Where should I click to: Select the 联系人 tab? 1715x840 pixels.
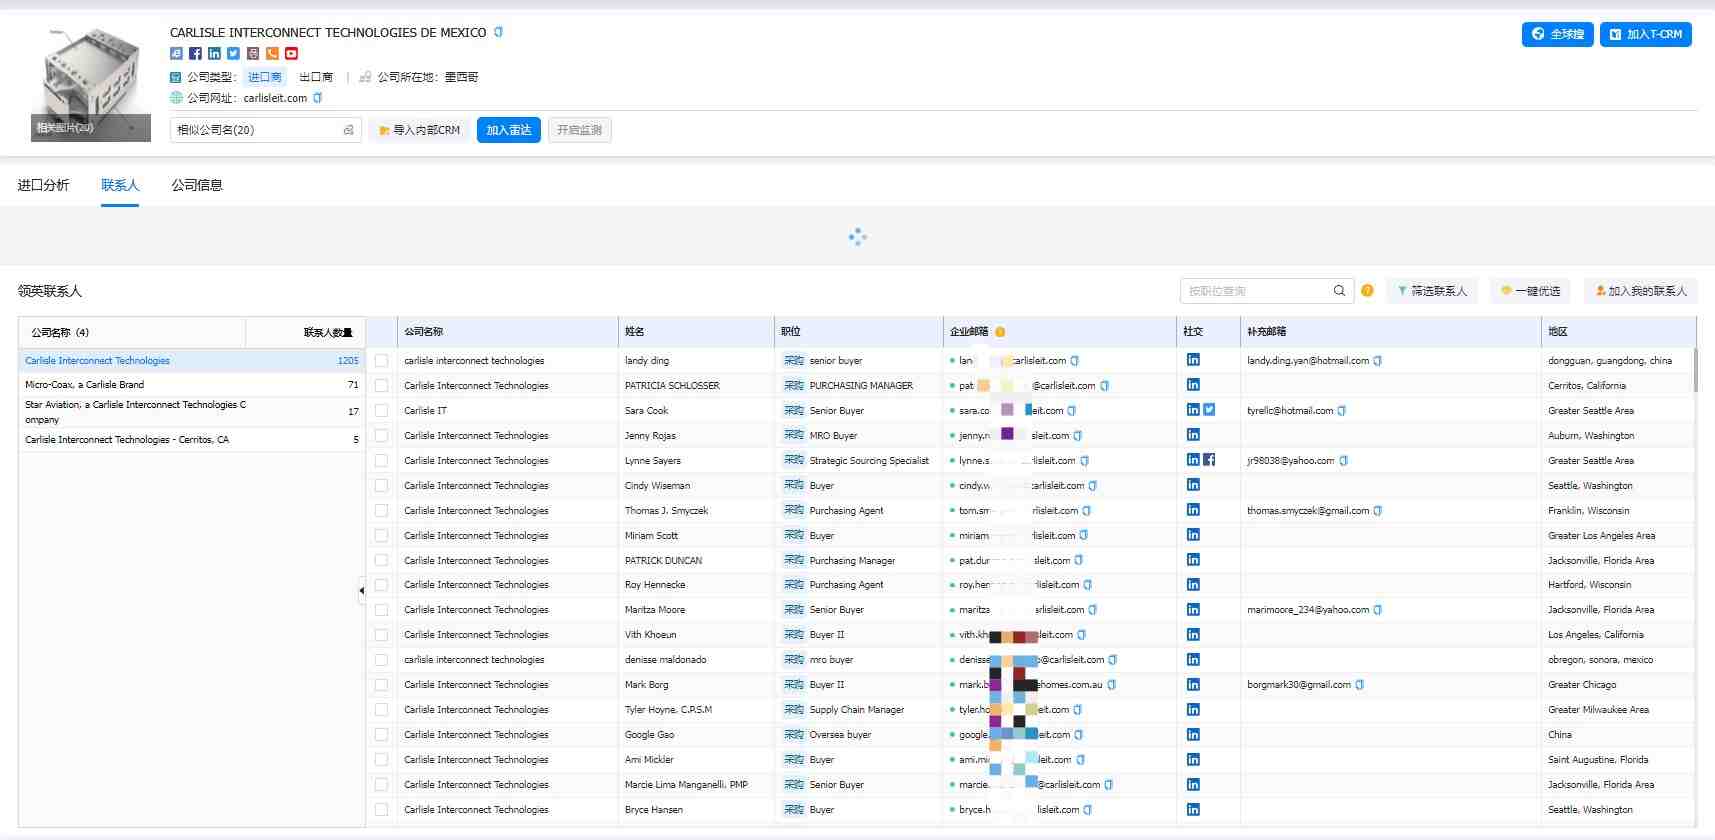point(120,185)
